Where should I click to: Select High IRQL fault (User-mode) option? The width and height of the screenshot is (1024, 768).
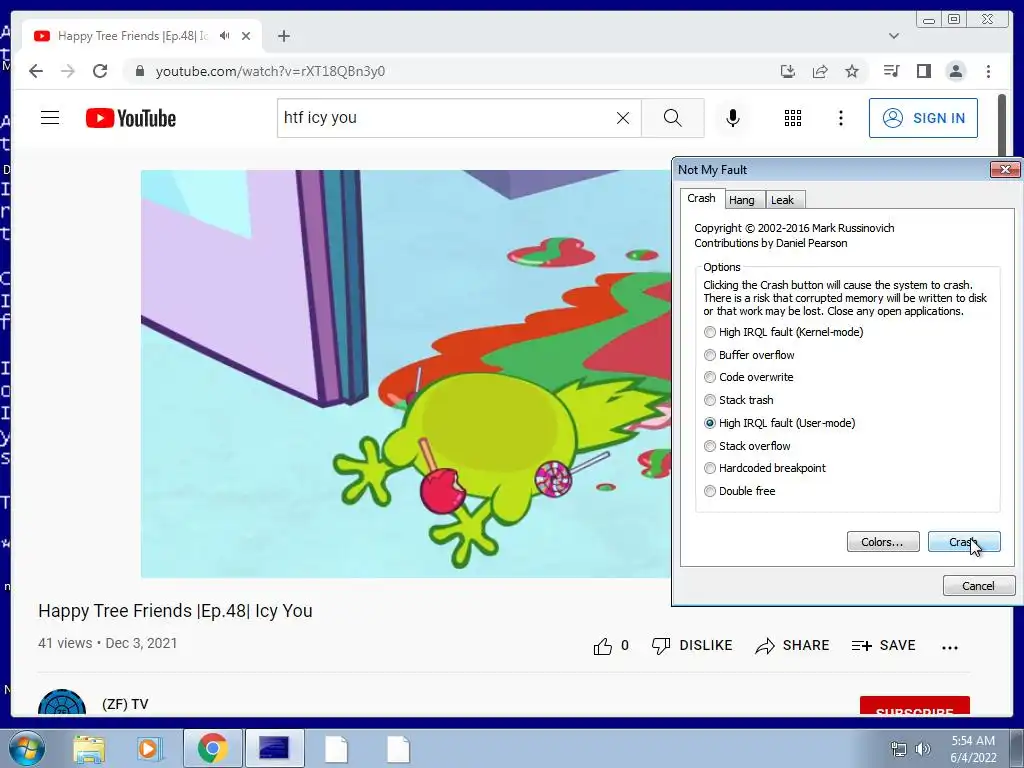click(780, 423)
